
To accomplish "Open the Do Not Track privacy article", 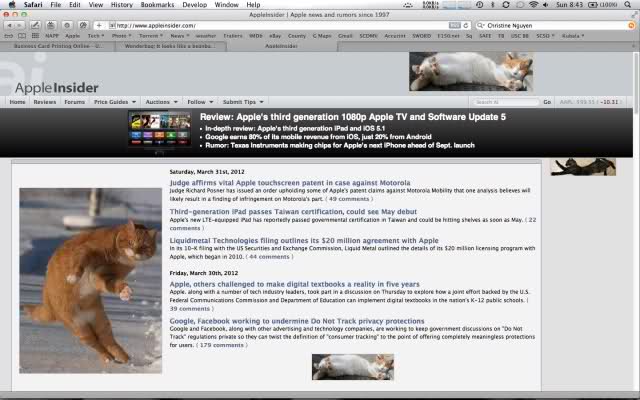I will [297, 321].
